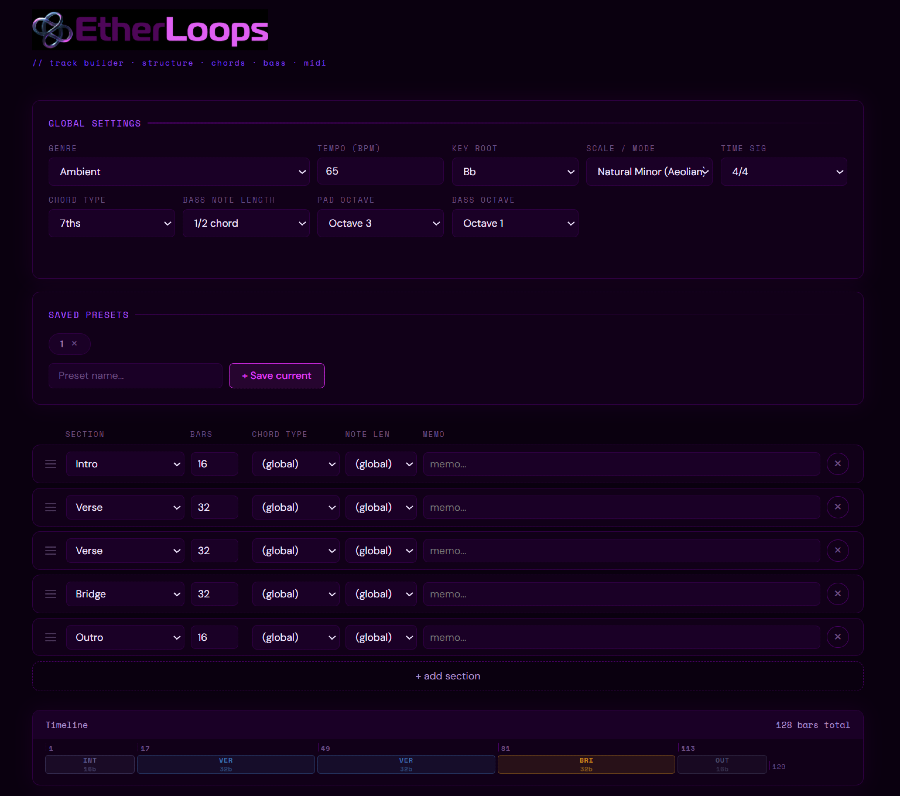The width and height of the screenshot is (900, 796).
Task: Delete the Verse row directly above Bridge
Action: [x=837, y=550]
